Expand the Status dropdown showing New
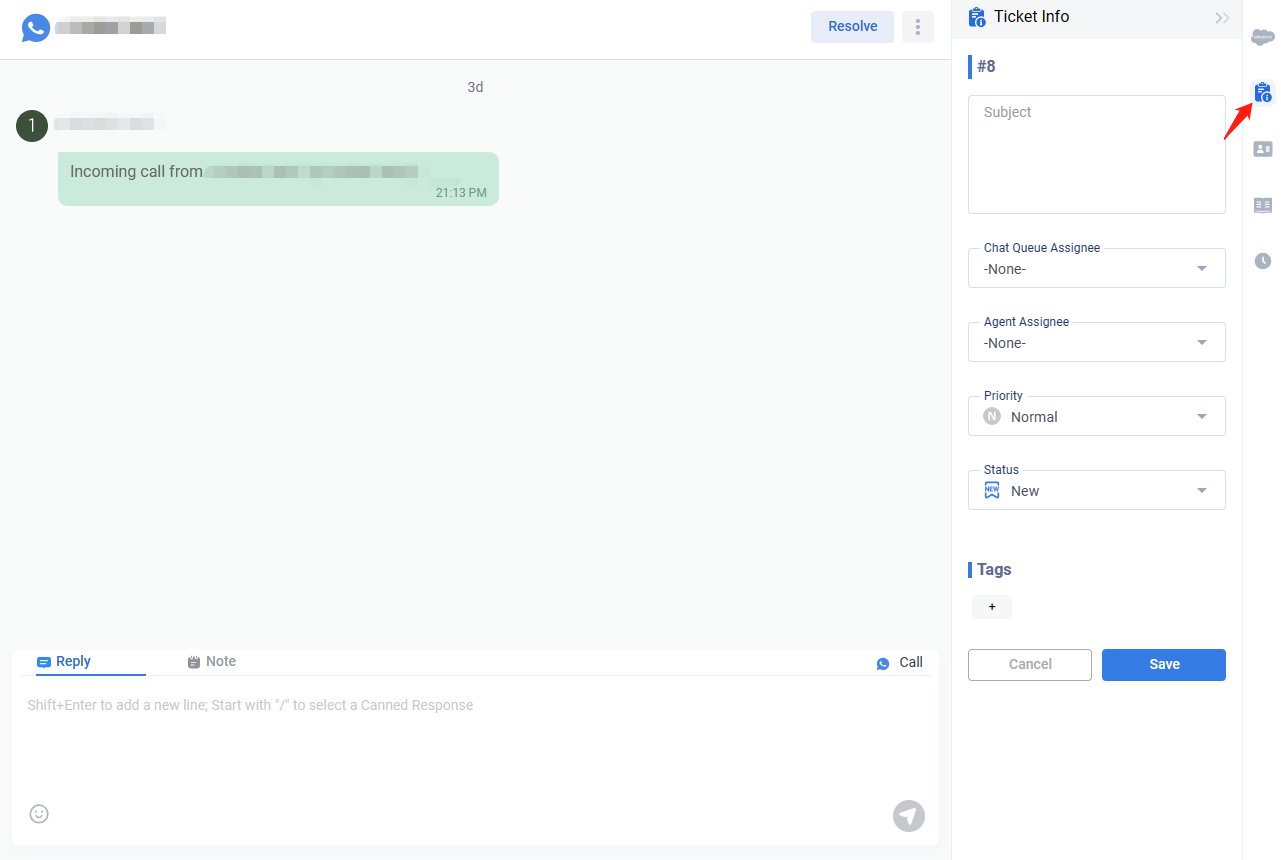 [x=1096, y=491]
